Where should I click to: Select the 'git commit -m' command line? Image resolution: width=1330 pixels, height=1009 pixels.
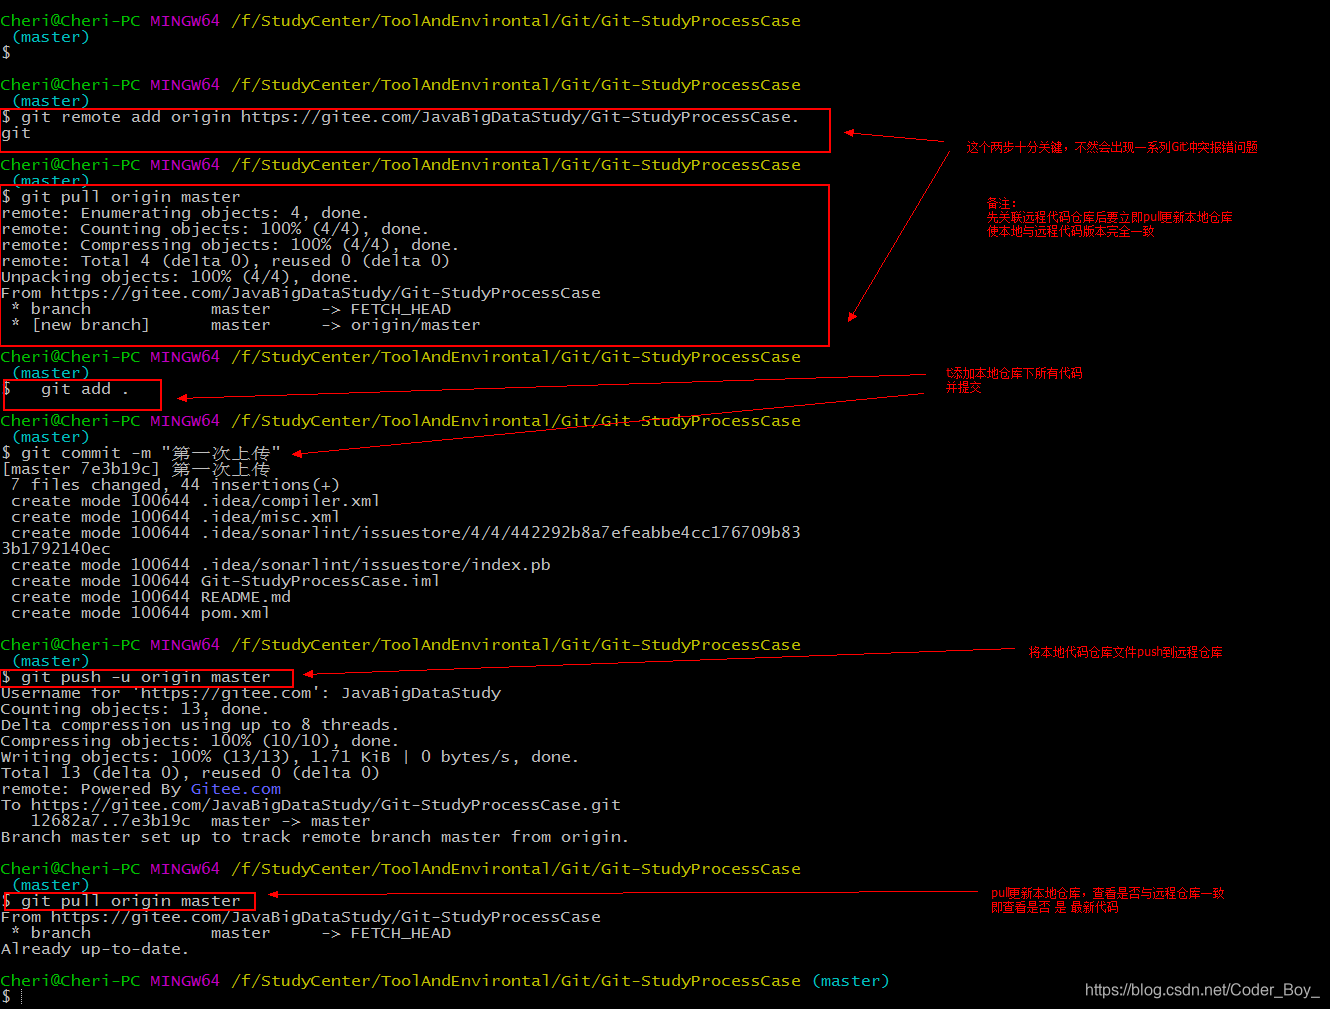pyautogui.click(x=141, y=453)
